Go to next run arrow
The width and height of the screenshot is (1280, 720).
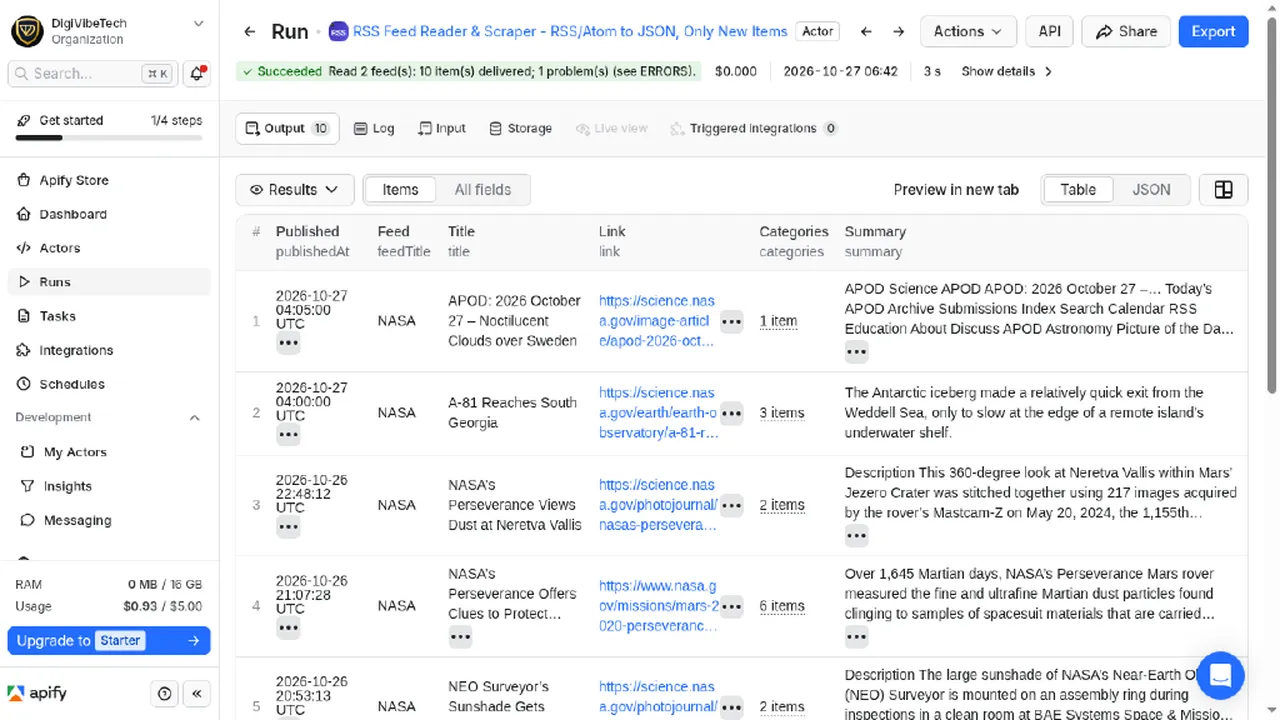899,31
